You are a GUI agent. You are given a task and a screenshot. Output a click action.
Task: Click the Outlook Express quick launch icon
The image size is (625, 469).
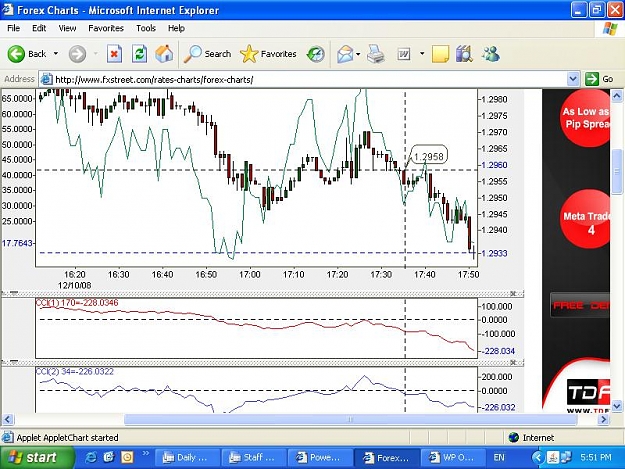pyautogui.click(x=109, y=457)
